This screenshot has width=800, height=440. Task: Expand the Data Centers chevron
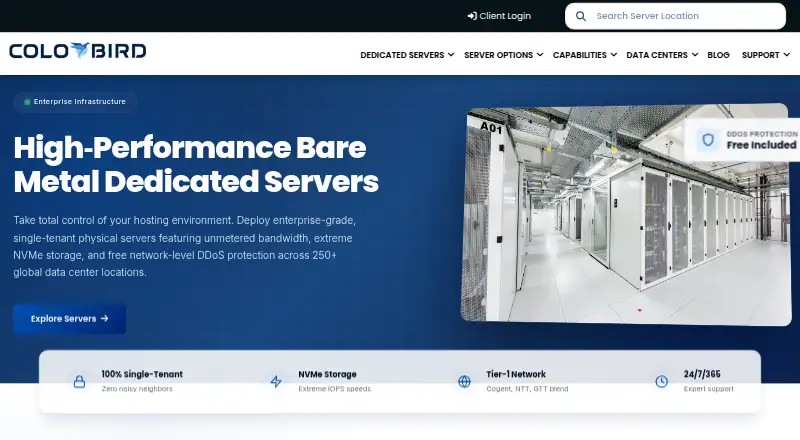(x=695, y=55)
